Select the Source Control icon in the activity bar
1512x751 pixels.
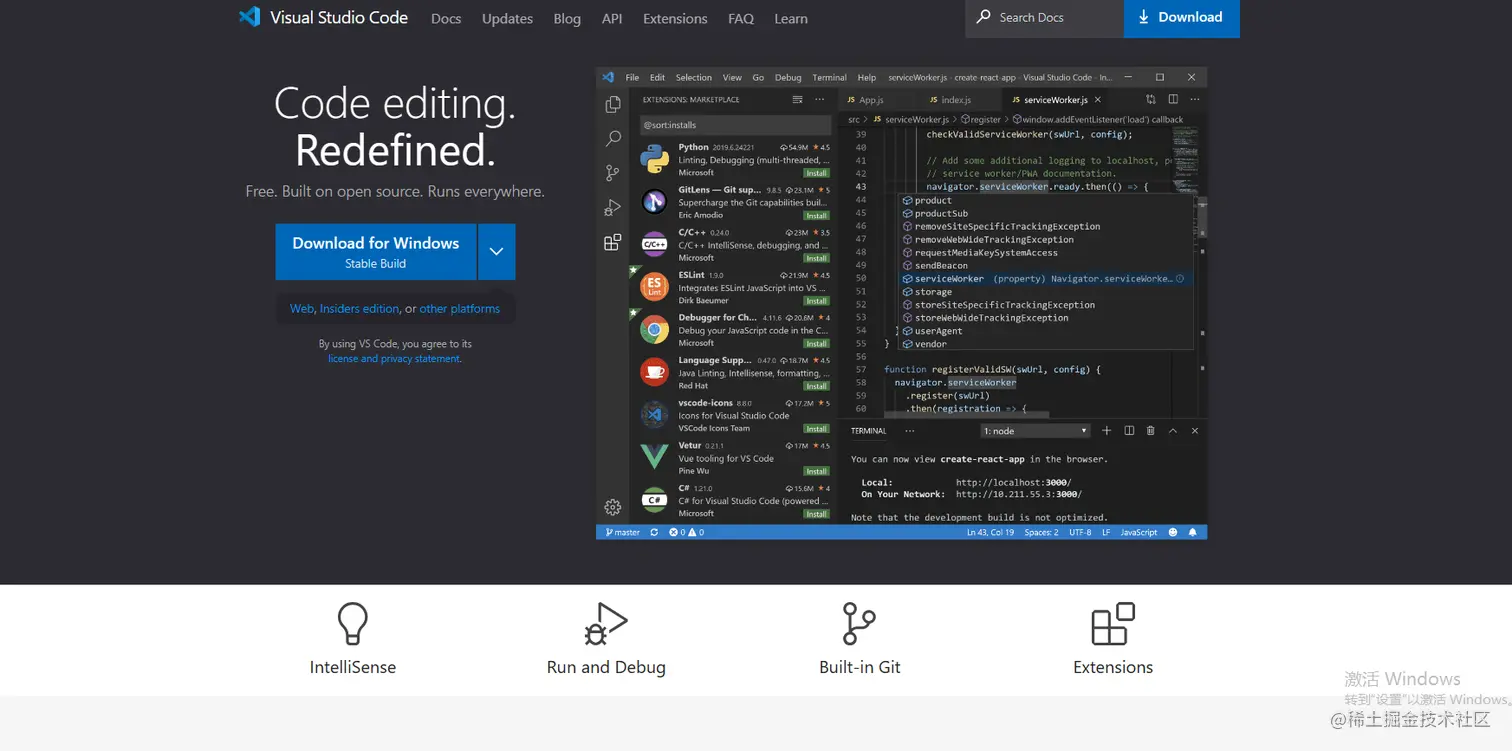click(x=613, y=173)
